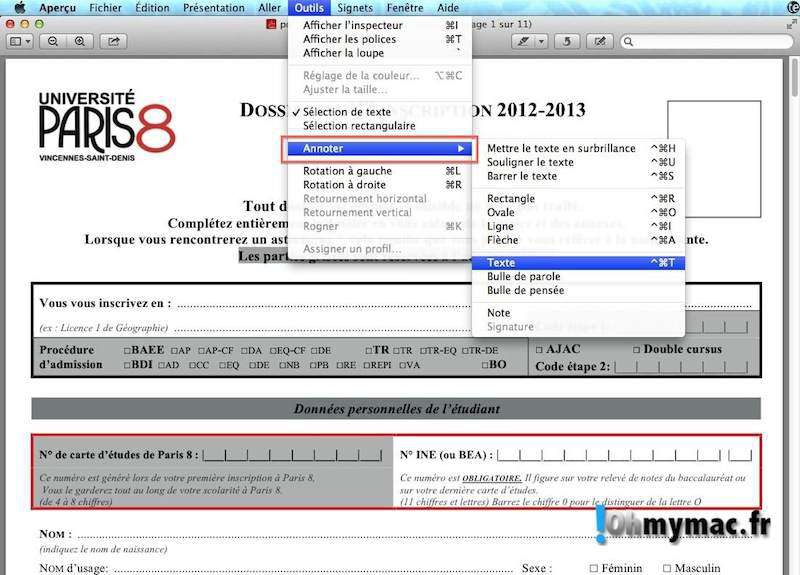This screenshot has width=800, height=575.
Task: Click the search field in the toolbar
Action: pyautogui.click(x=707, y=41)
